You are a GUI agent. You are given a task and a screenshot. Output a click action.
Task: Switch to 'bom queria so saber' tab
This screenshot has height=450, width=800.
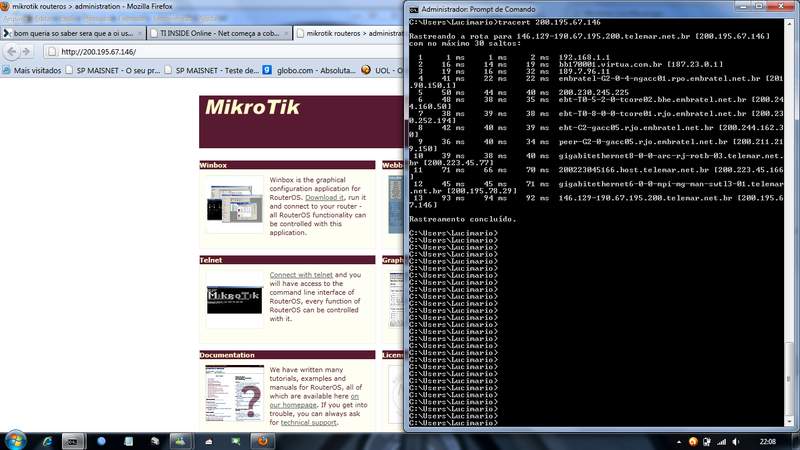point(73,33)
